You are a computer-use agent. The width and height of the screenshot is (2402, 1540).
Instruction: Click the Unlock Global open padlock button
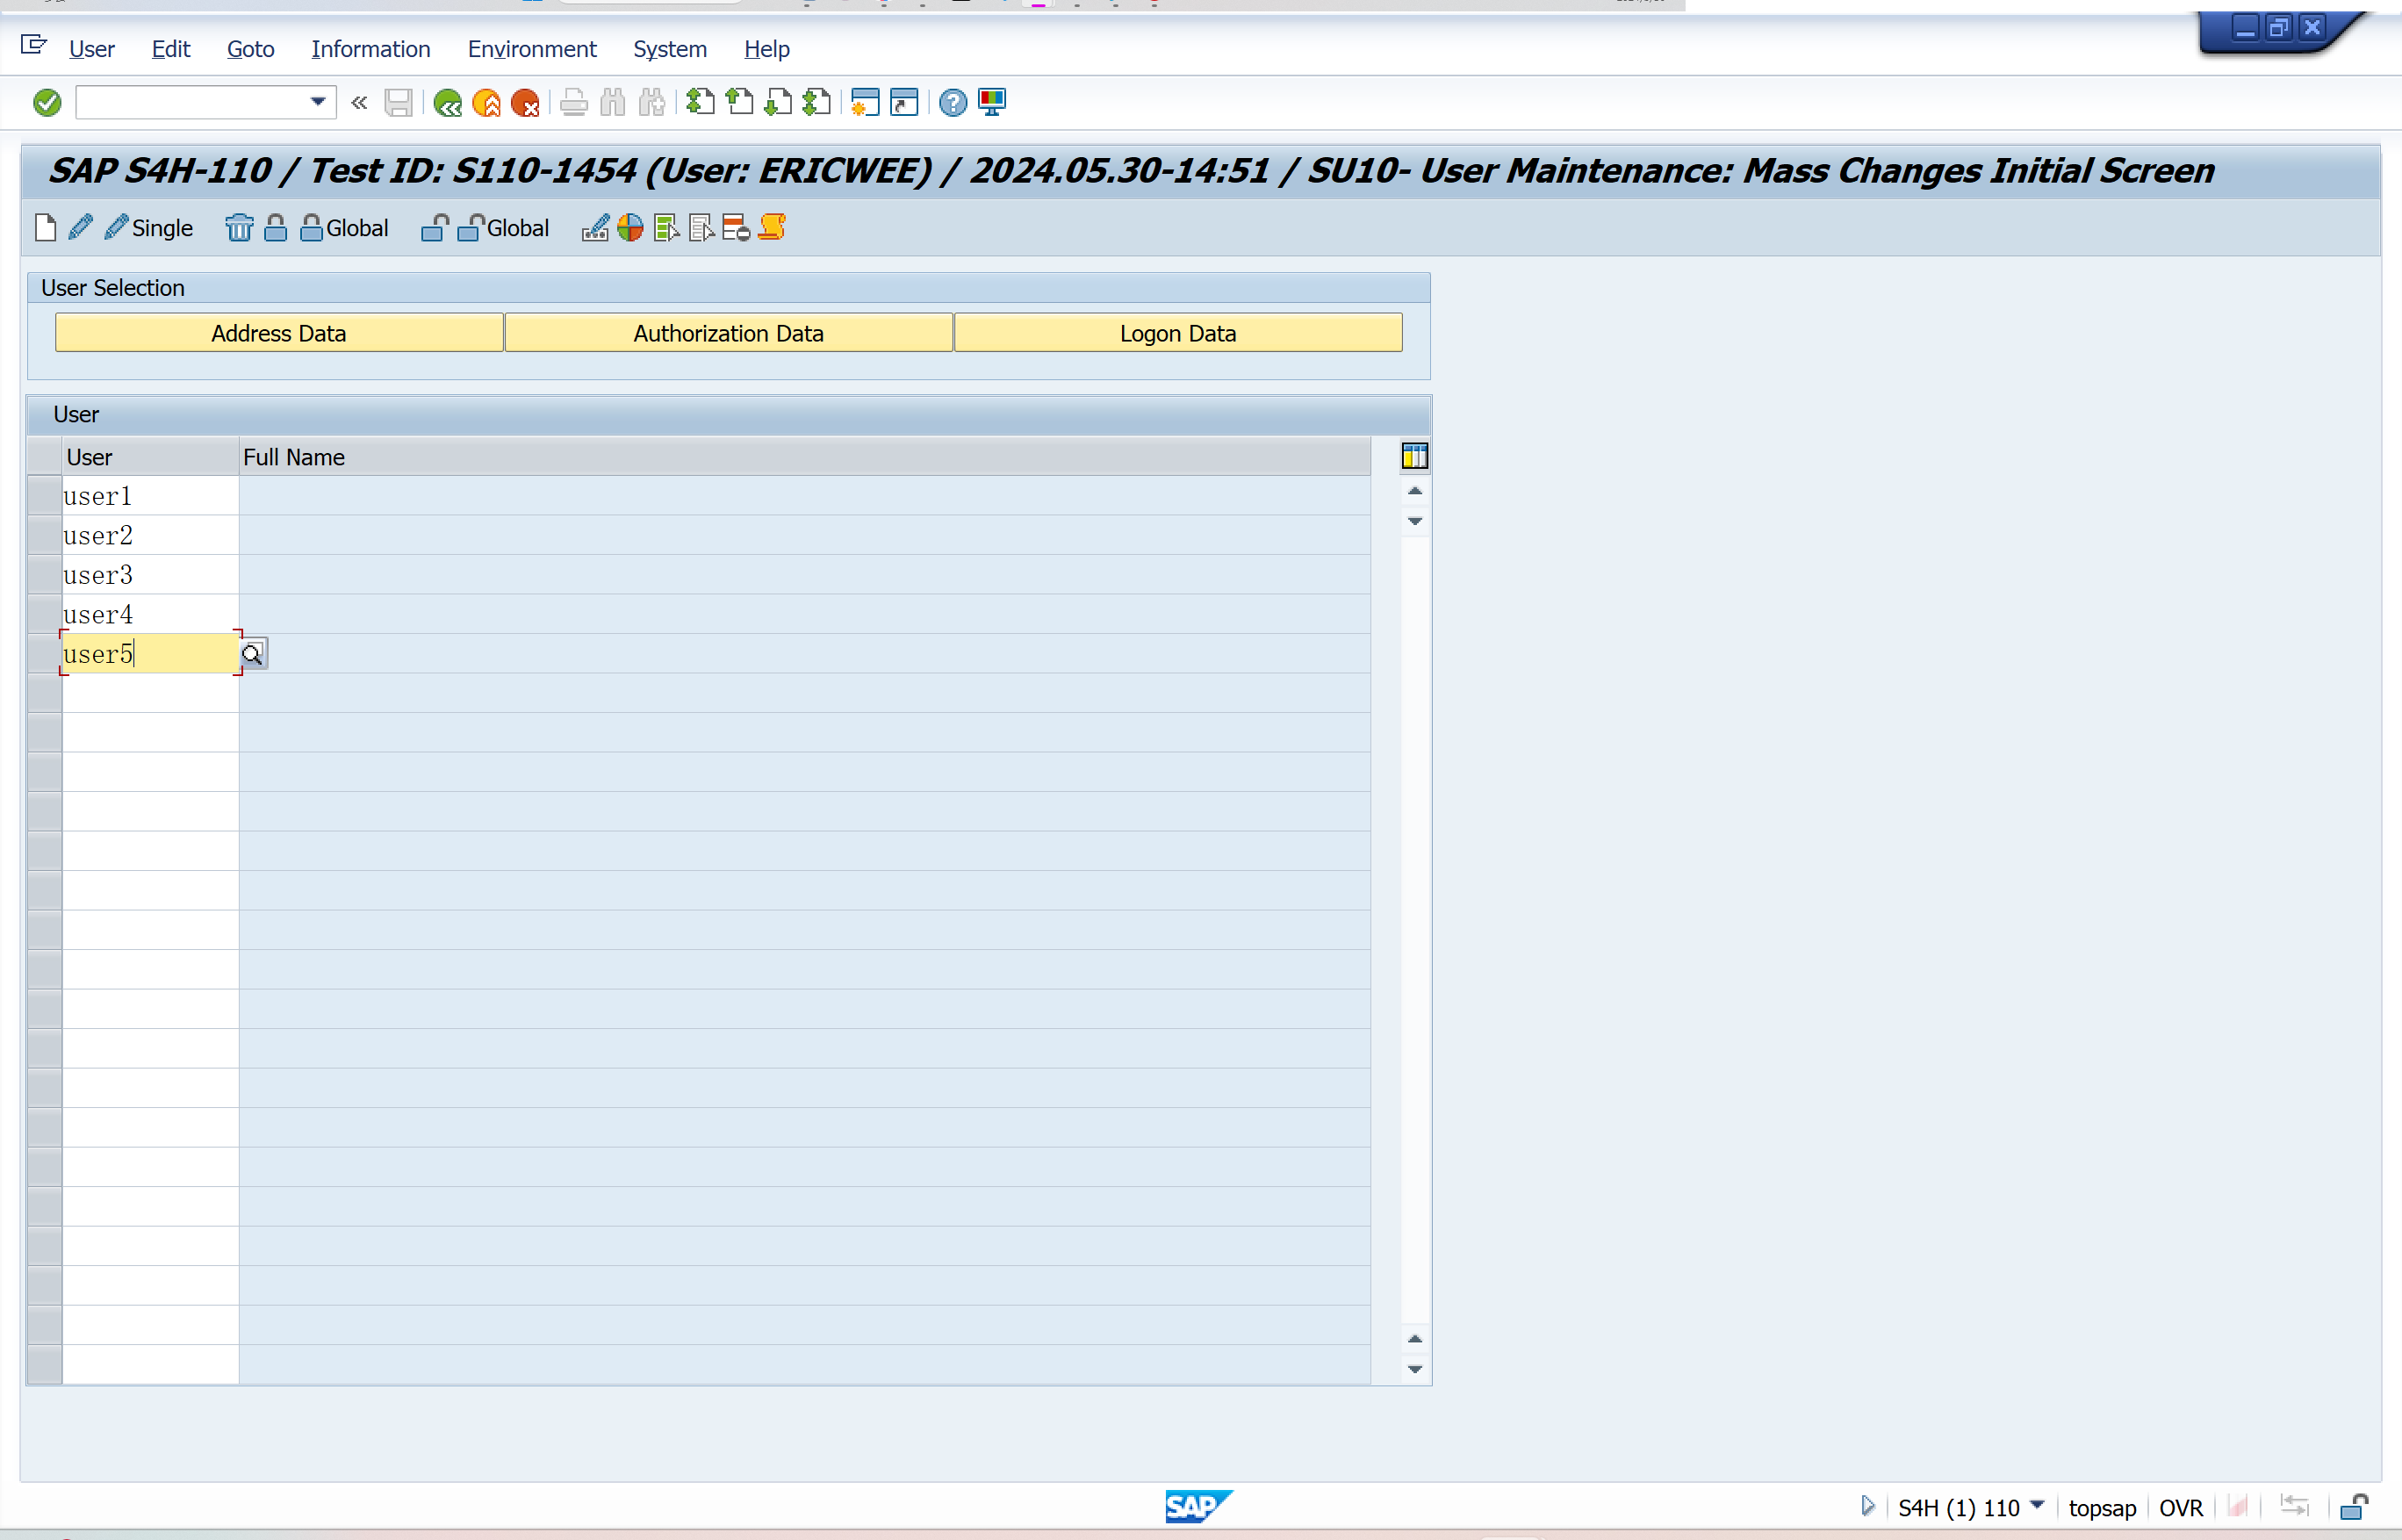505,228
